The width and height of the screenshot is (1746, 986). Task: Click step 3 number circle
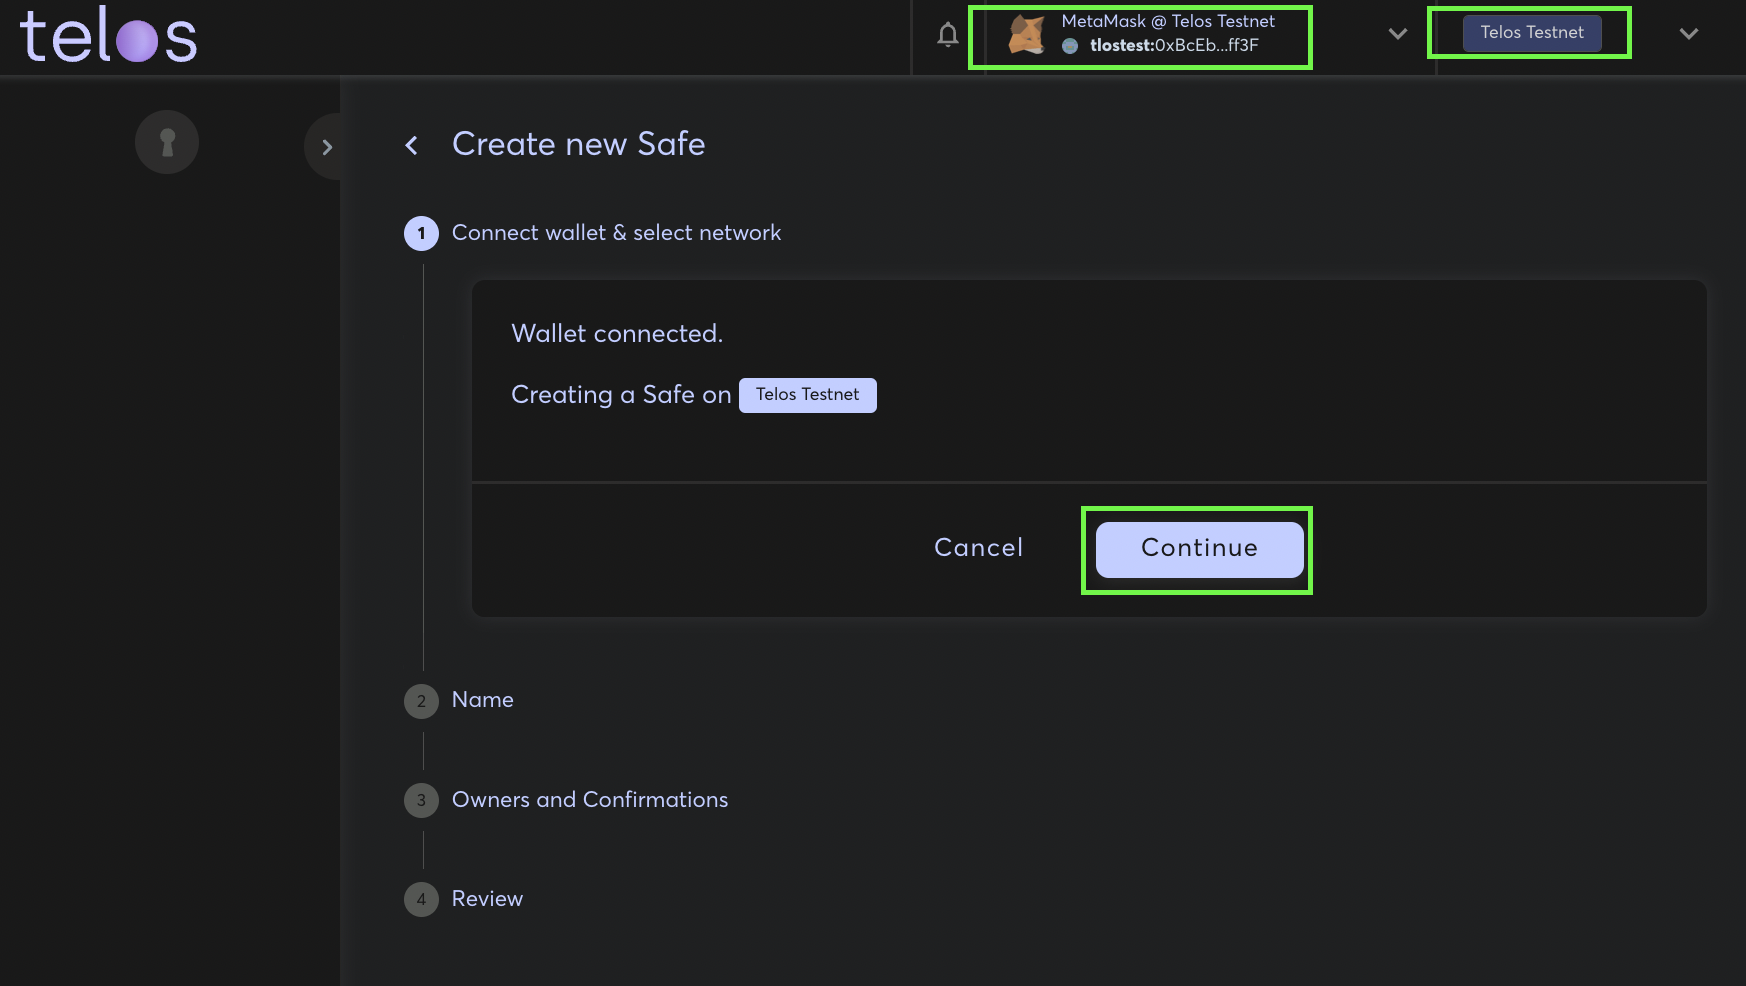(x=421, y=800)
